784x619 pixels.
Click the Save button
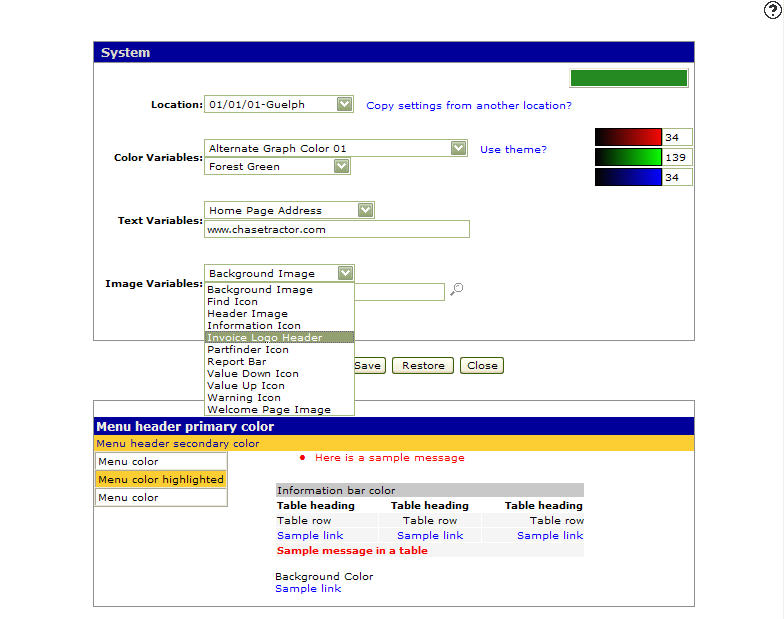[x=370, y=366]
